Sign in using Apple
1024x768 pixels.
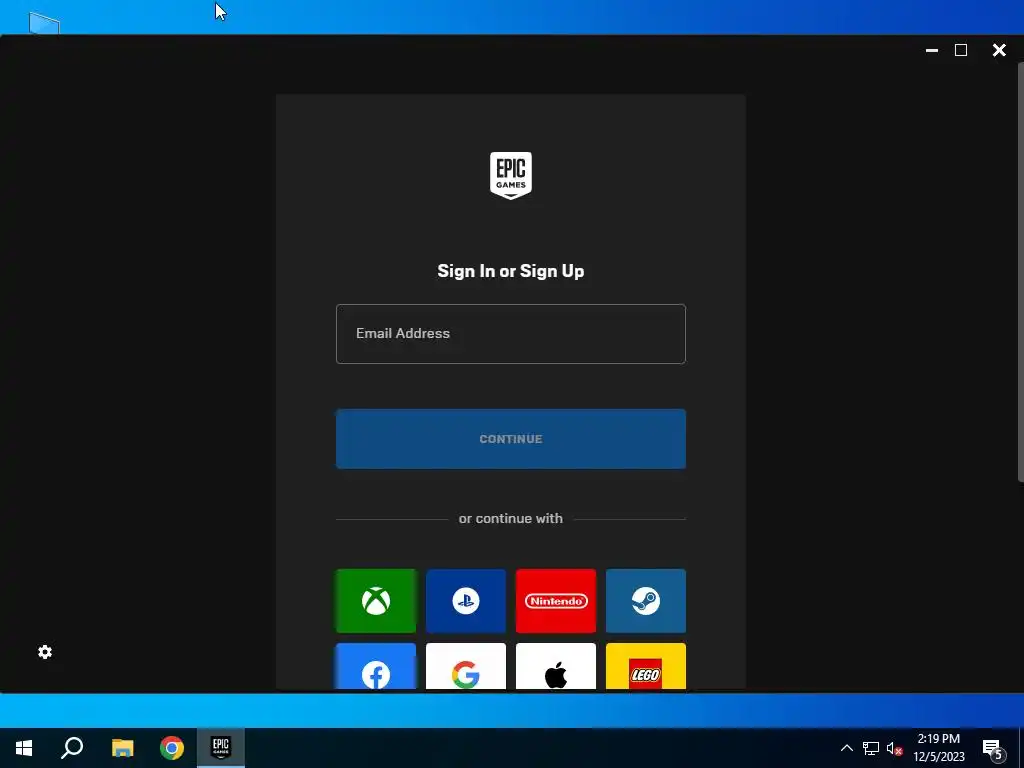[556, 666]
